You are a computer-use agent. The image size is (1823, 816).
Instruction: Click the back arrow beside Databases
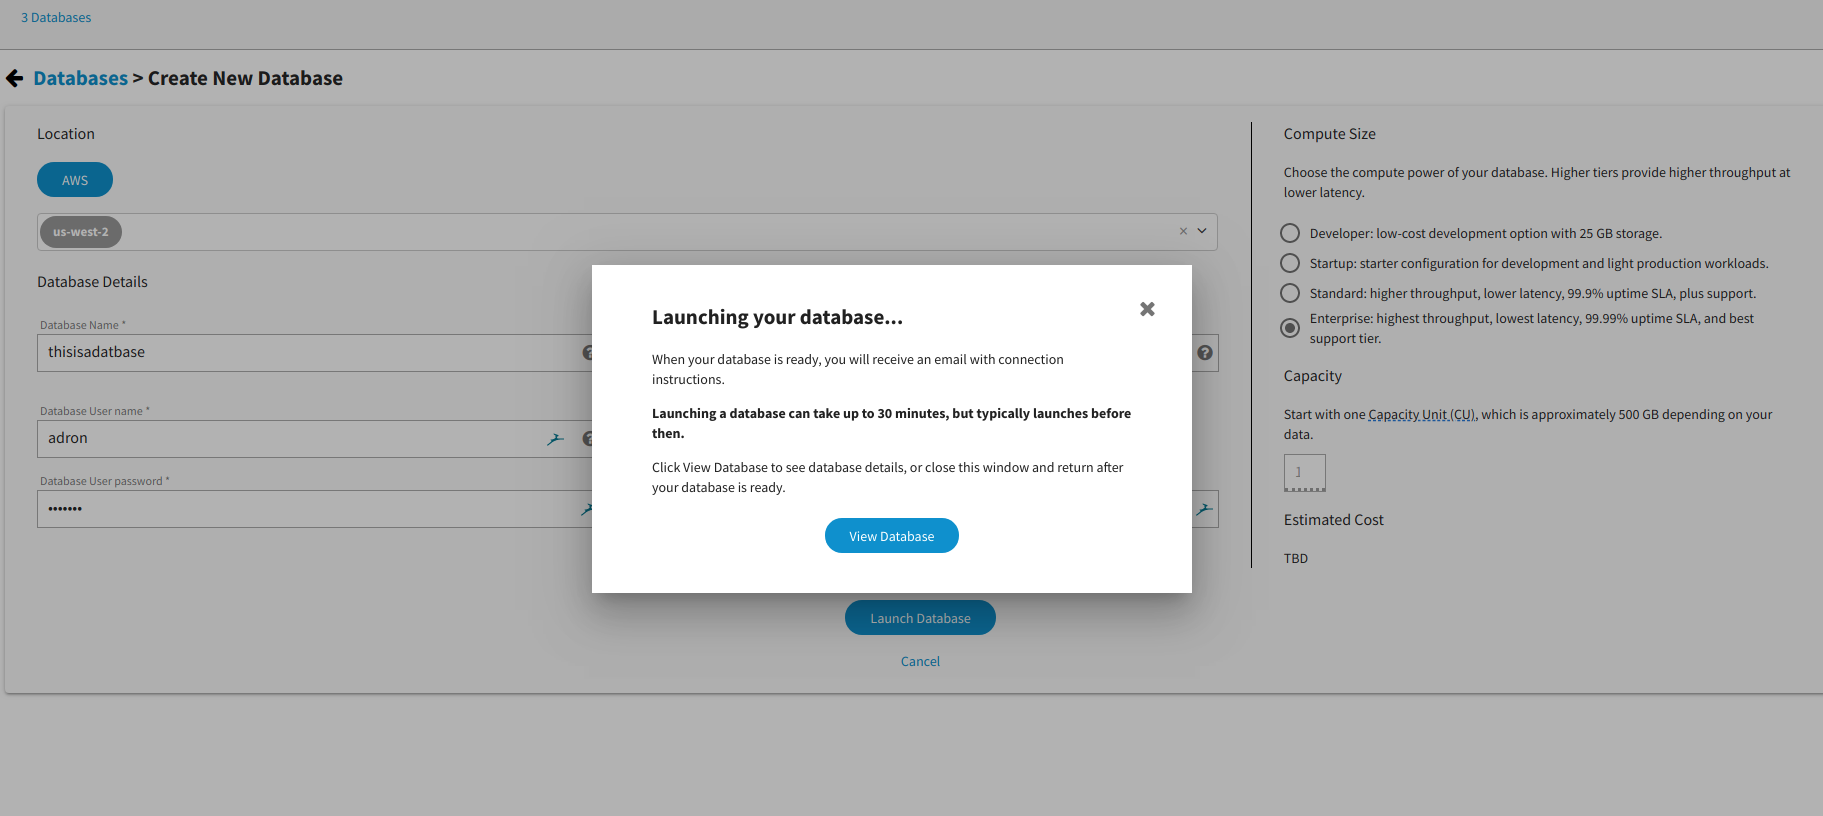[x=15, y=78]
